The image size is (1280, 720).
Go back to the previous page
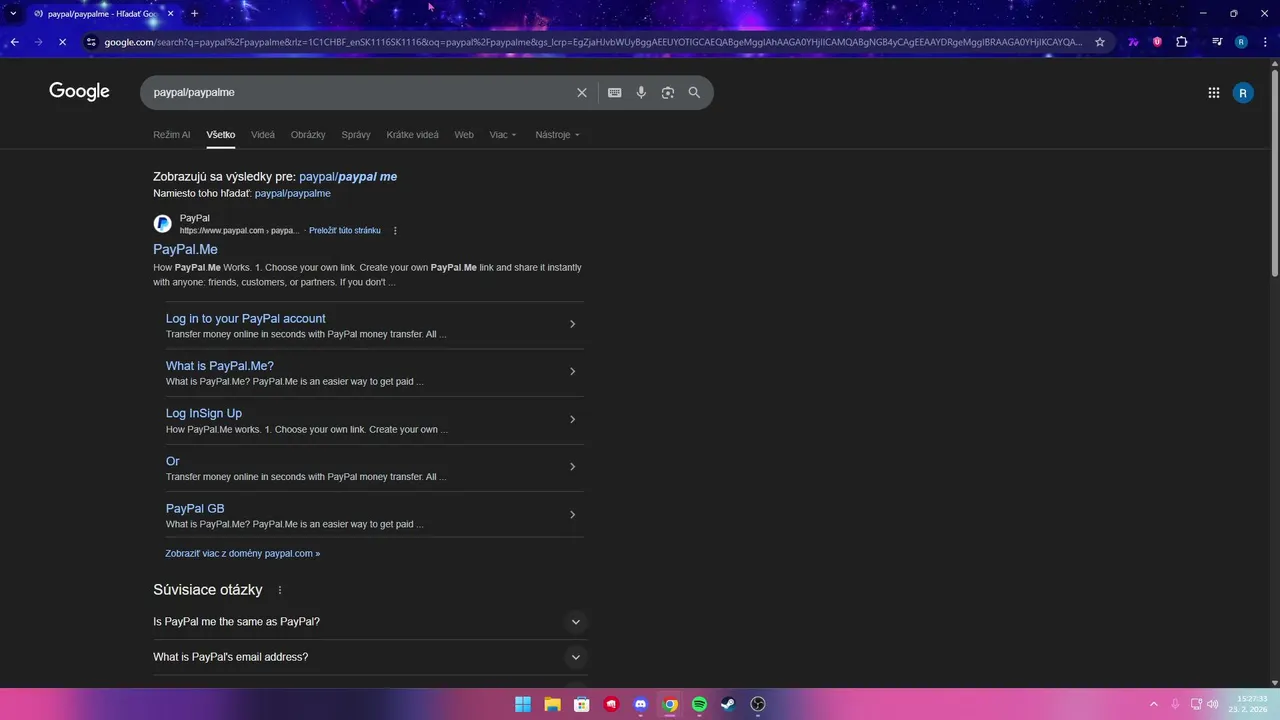coord(14,42)
